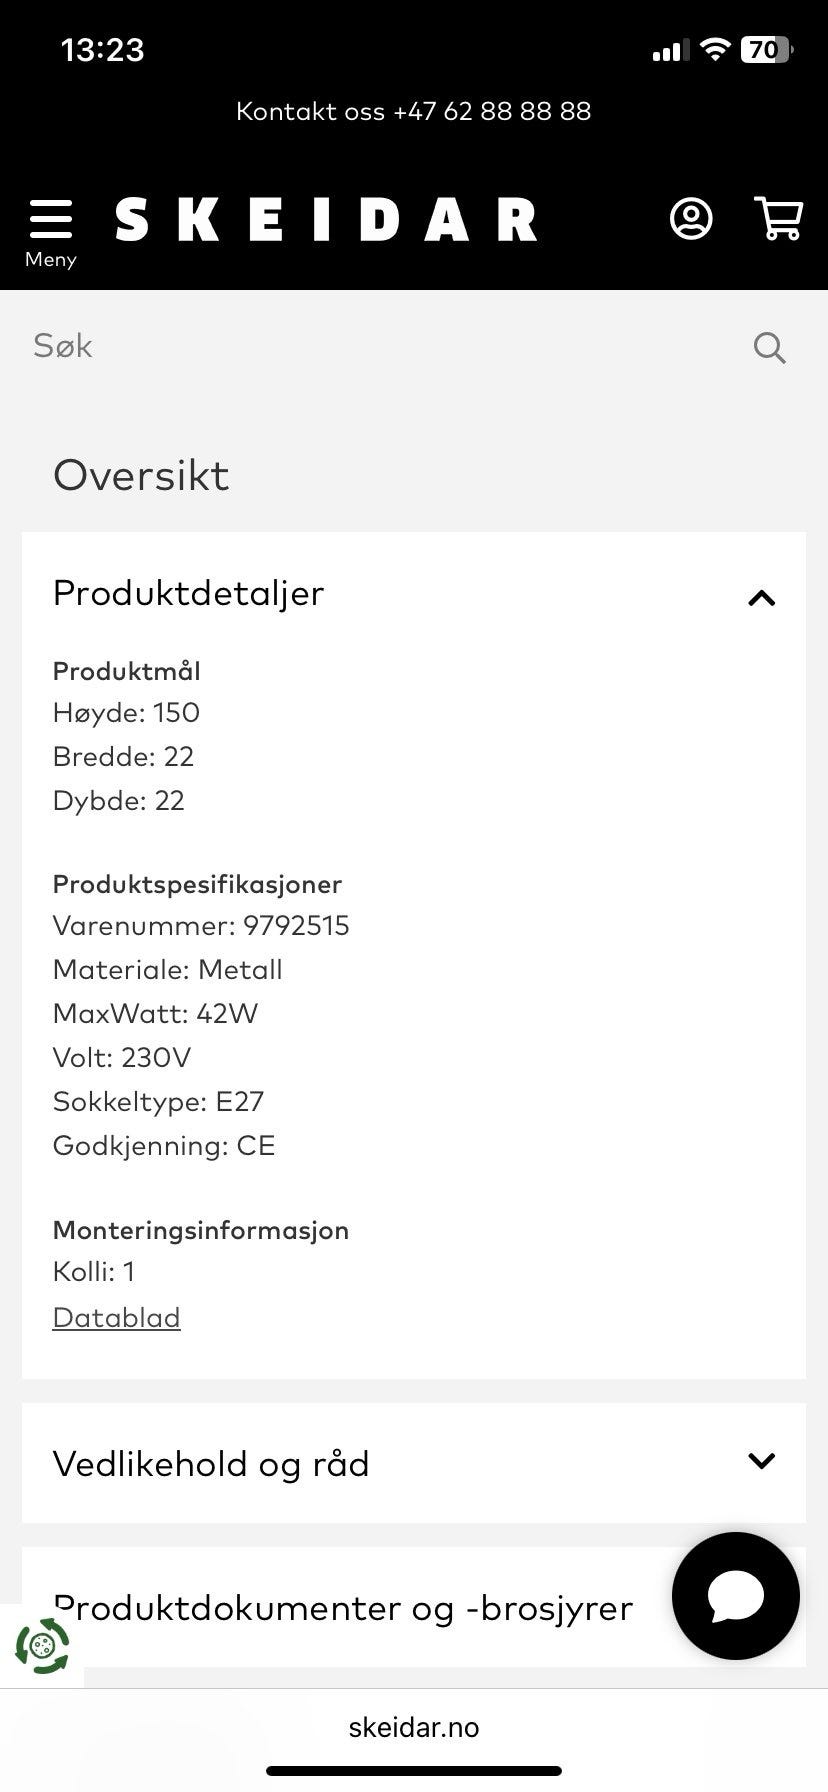The width and height of the screenshot is (828, 1792).
Task: Tap the home indicator bar
Action: click(413, 1771)
